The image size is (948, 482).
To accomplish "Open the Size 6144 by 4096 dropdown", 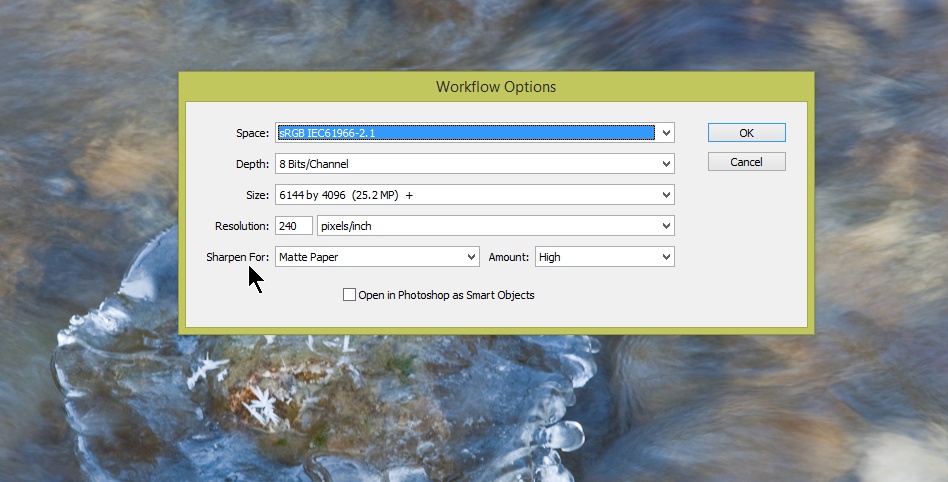I will click(475, 195).
